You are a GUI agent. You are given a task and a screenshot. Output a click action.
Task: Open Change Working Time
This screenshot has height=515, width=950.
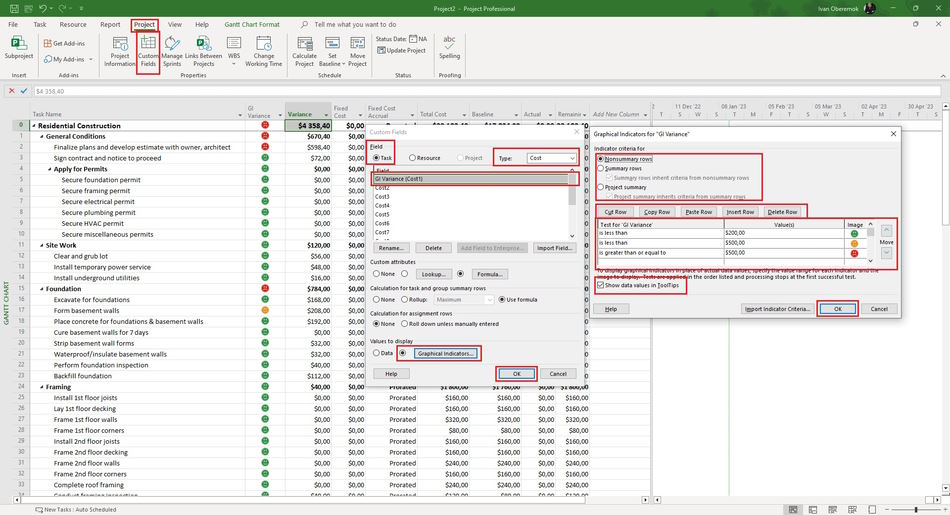[264, 52]
